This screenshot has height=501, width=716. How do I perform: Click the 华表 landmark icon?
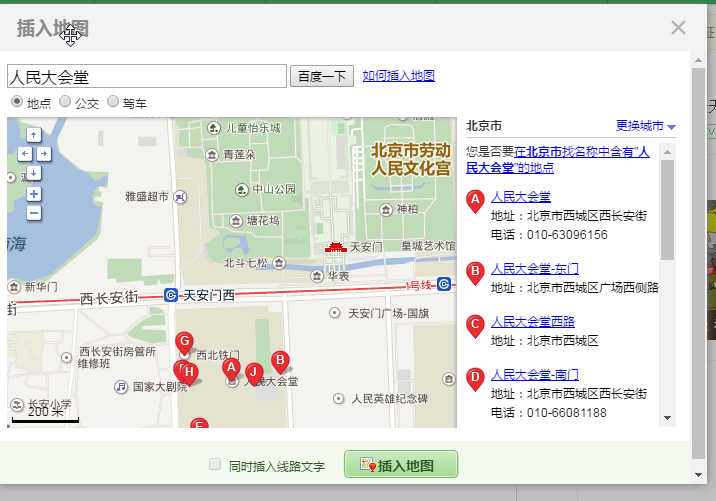[317, 276]
